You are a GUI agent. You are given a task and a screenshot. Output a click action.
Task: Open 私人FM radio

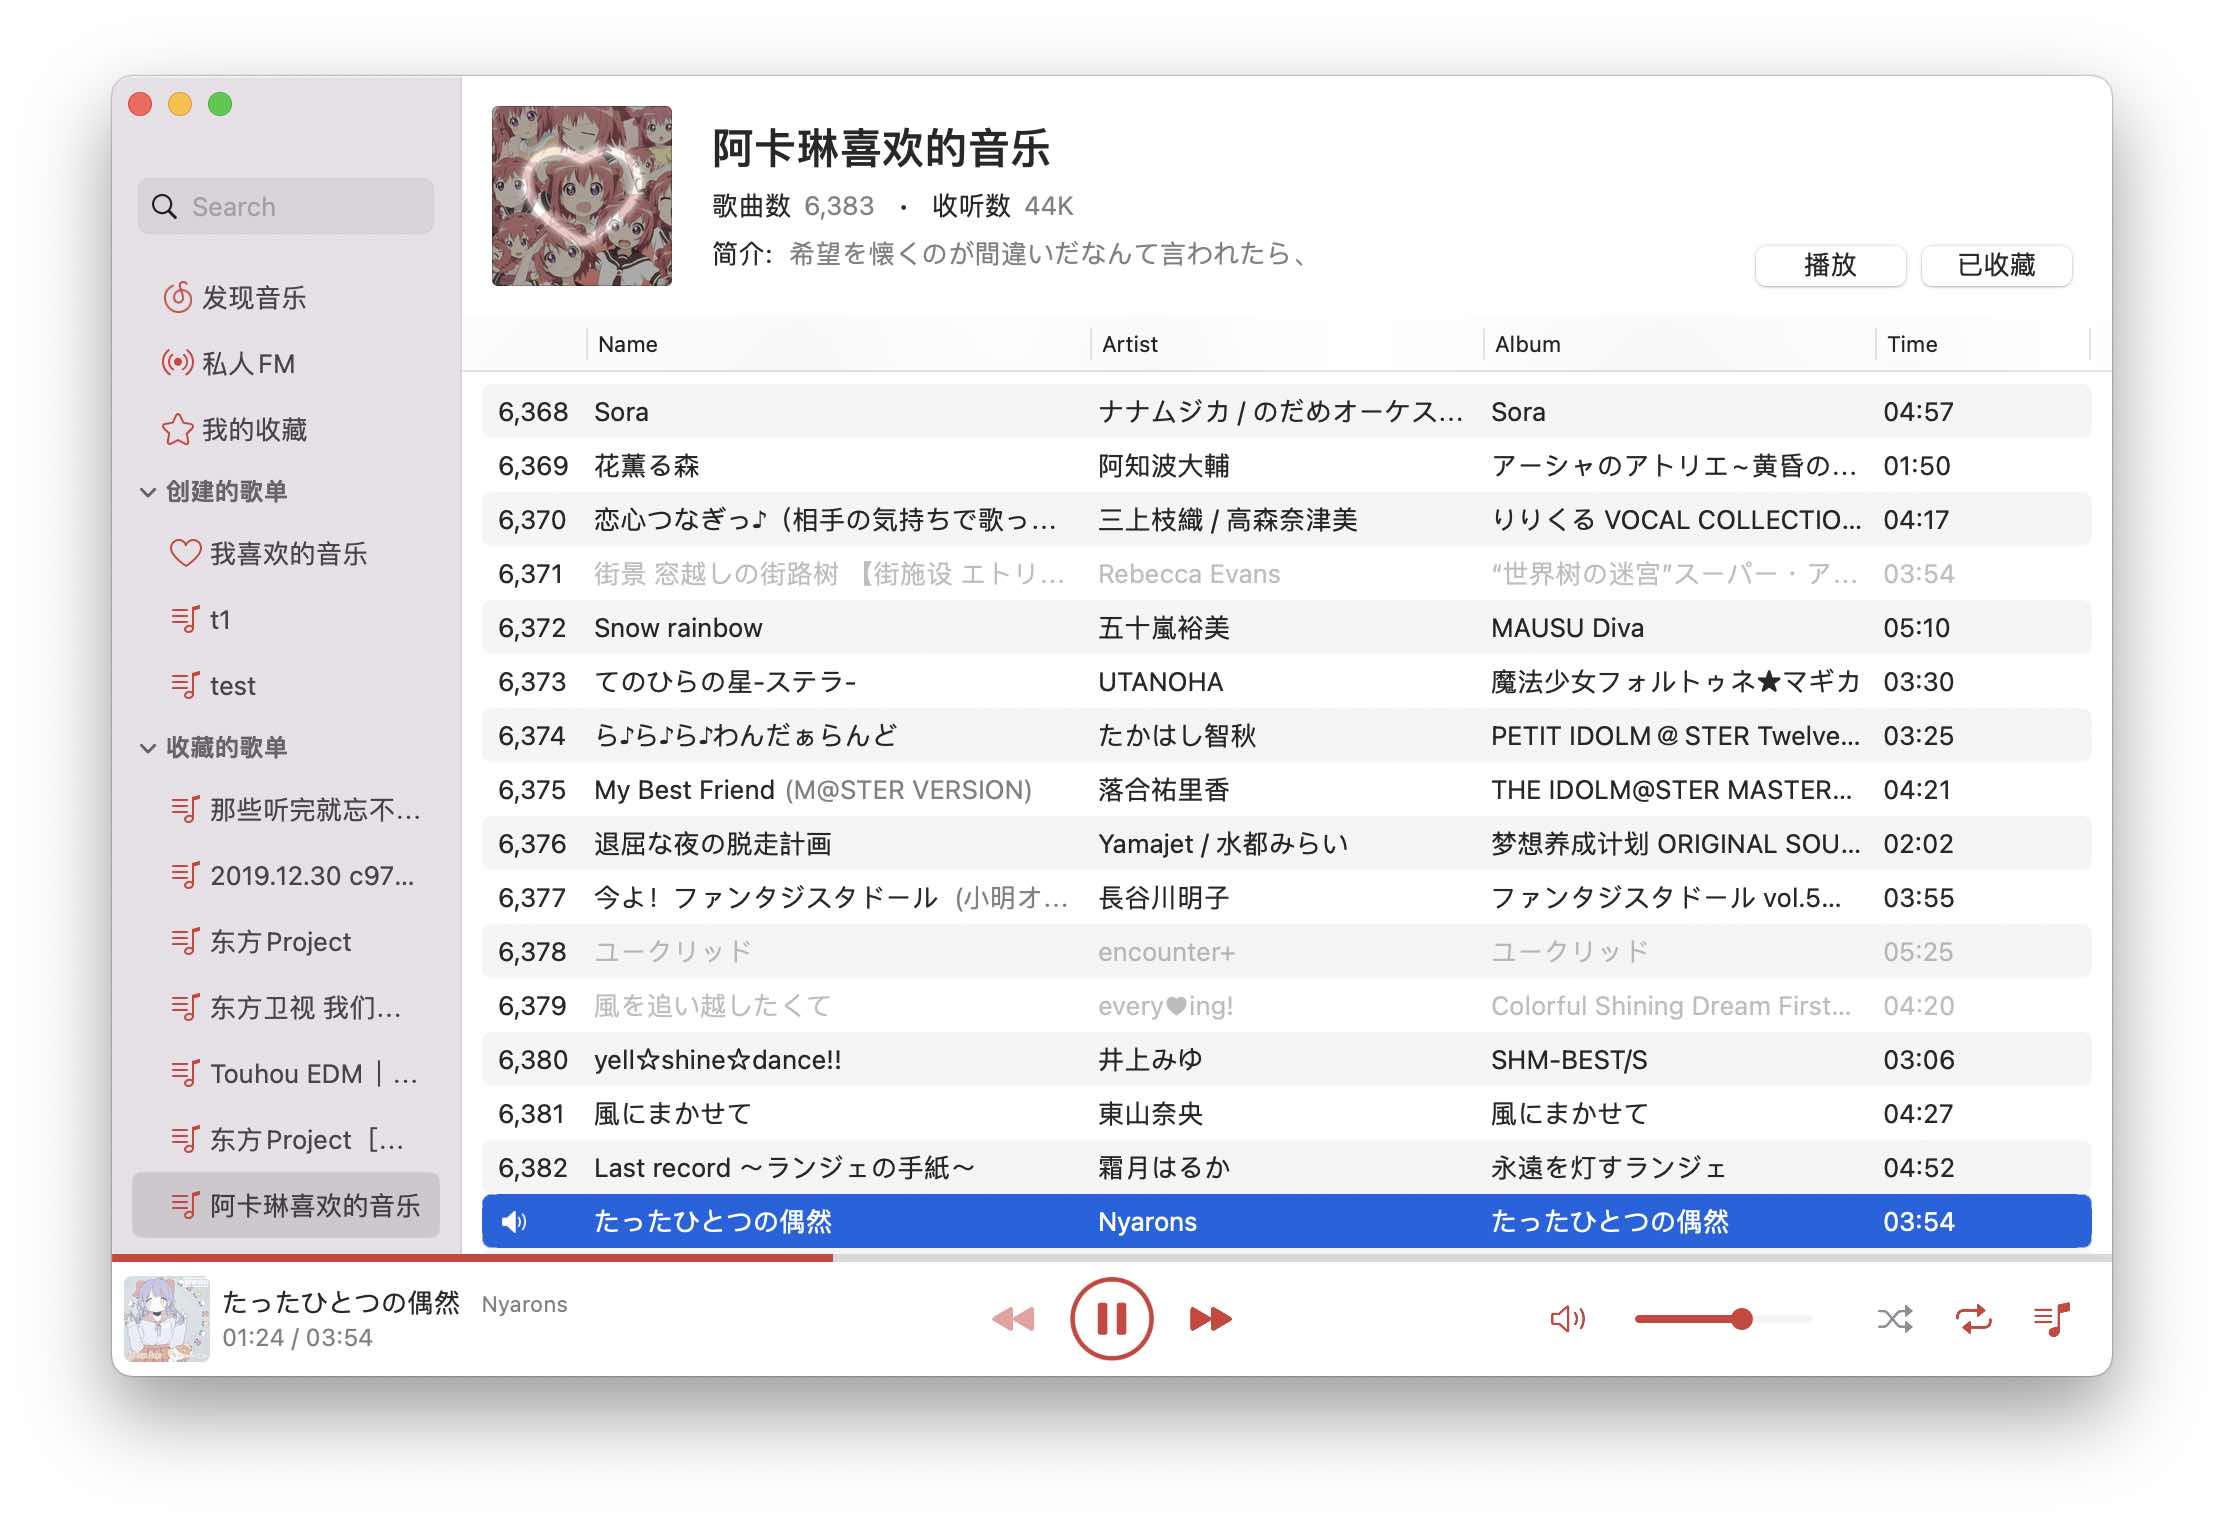click(247, 364)
